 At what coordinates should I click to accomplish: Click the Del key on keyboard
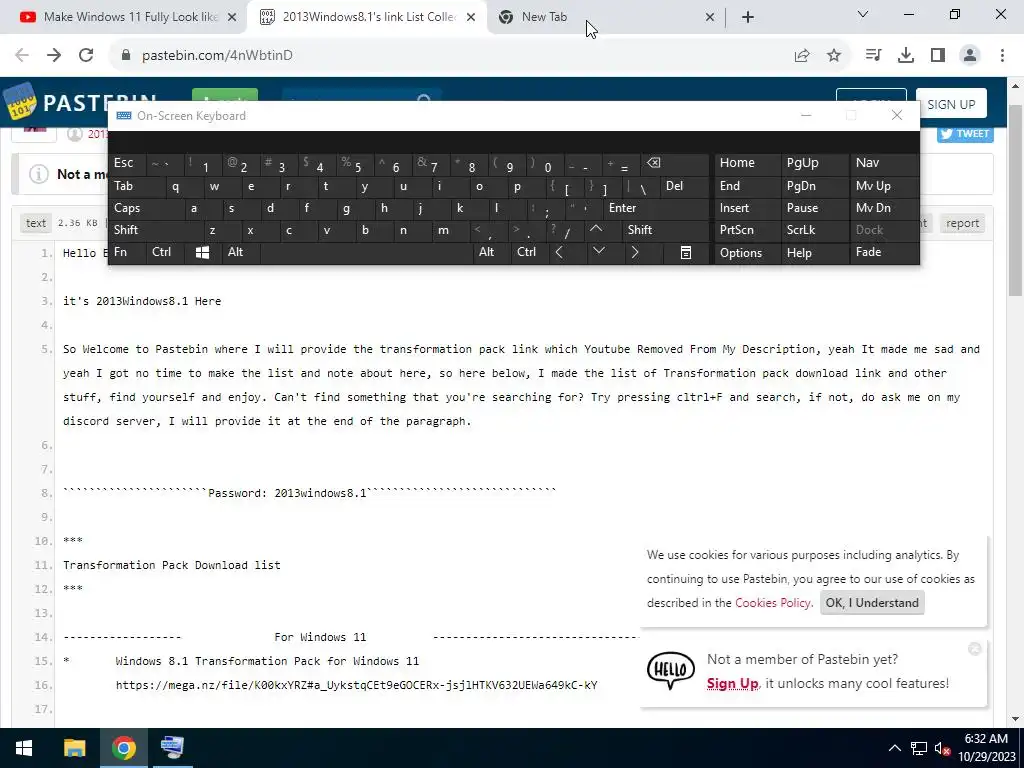(684, 186)
